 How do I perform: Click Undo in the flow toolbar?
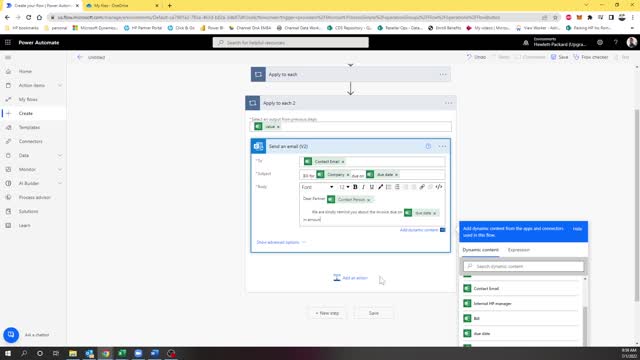(x=476, y=57)
